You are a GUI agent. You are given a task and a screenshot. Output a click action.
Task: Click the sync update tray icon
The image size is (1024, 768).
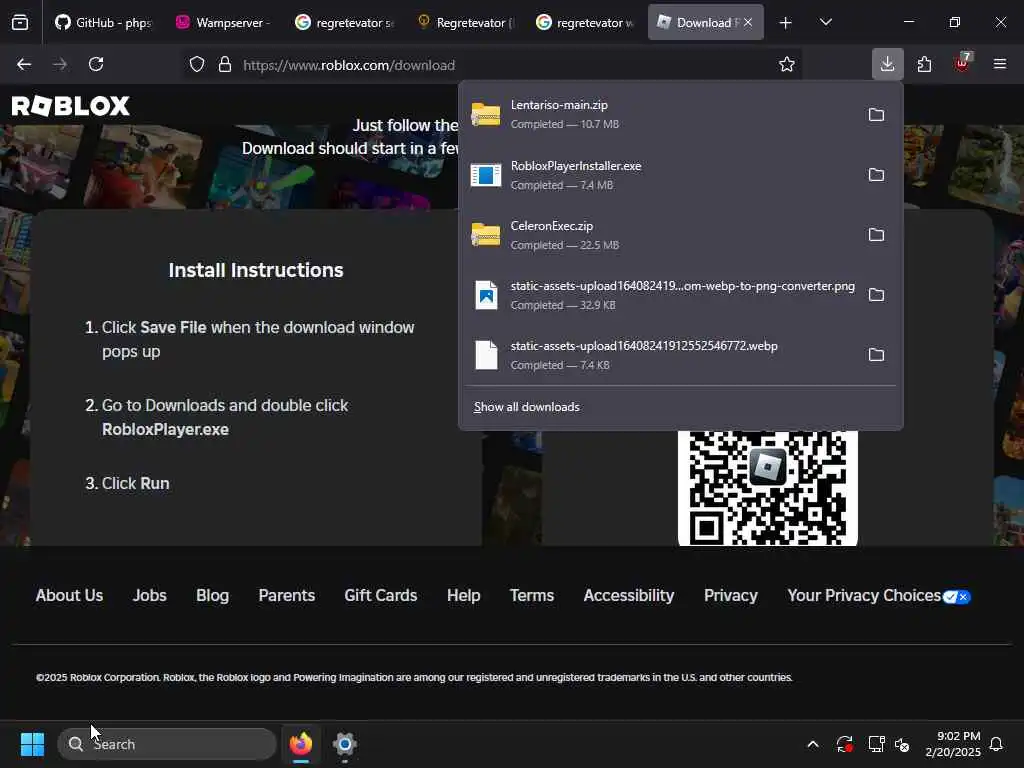click(x=844, y=744)
